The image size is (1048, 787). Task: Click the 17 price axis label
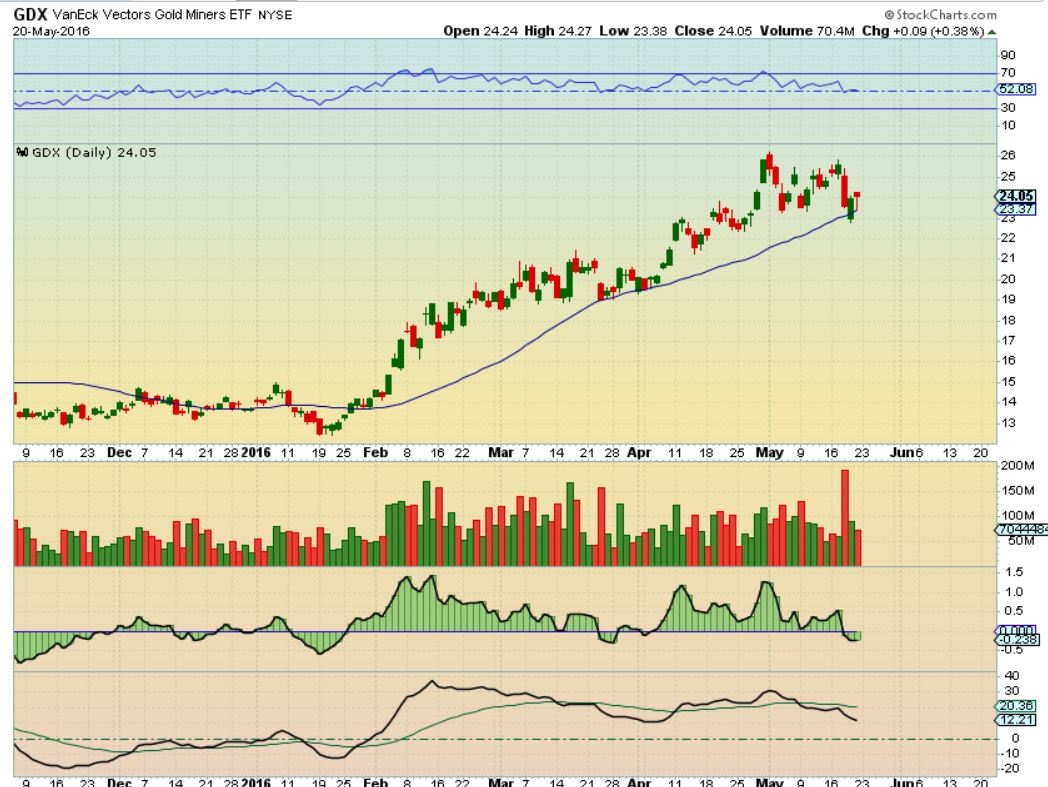[1008, 340]
